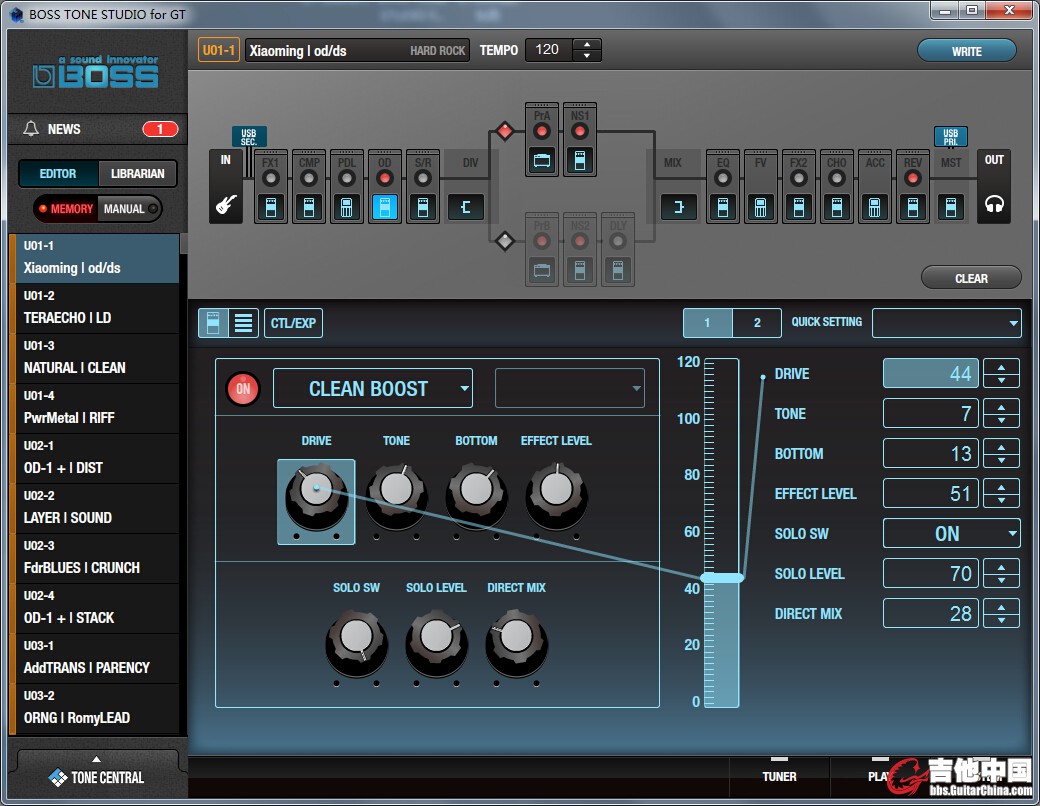This screenshot has height=806, width=1040.
Task: Select the MST master block icon
Action: click(950, 207)
